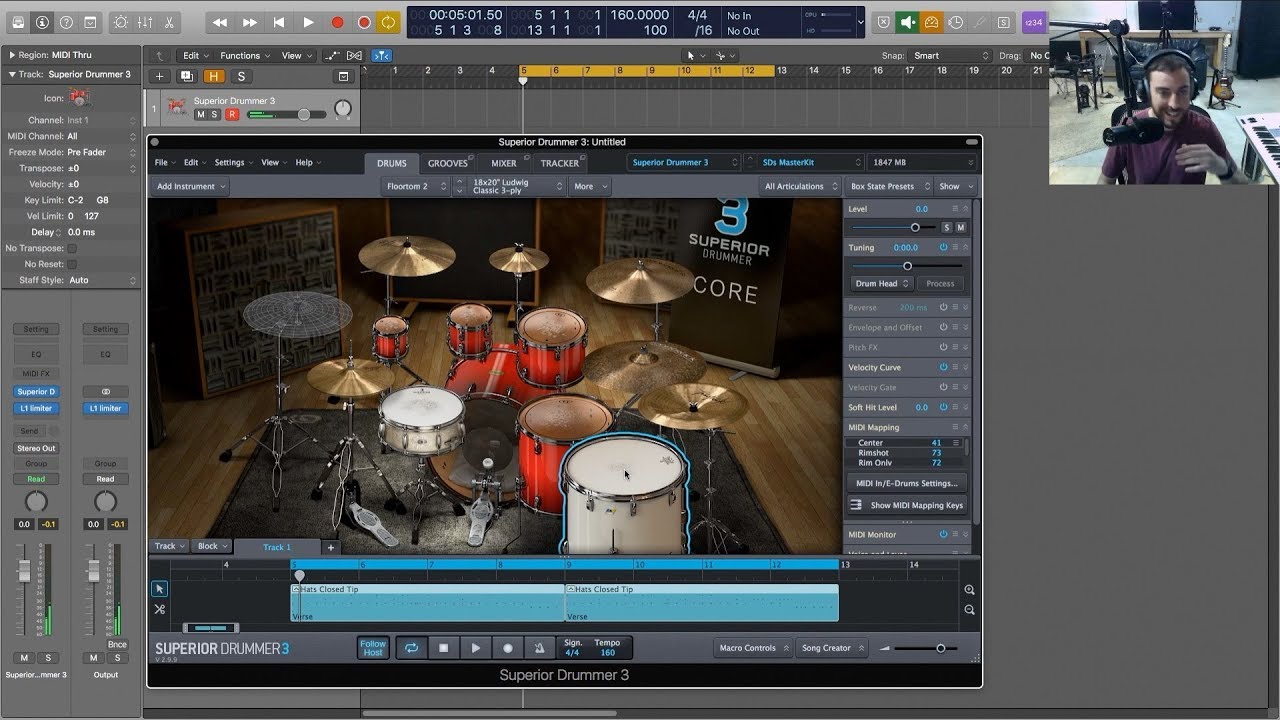This screenshot has width=1280, height=720.
Task: Click the Fast Forward transport button
Action: point(250,21)
